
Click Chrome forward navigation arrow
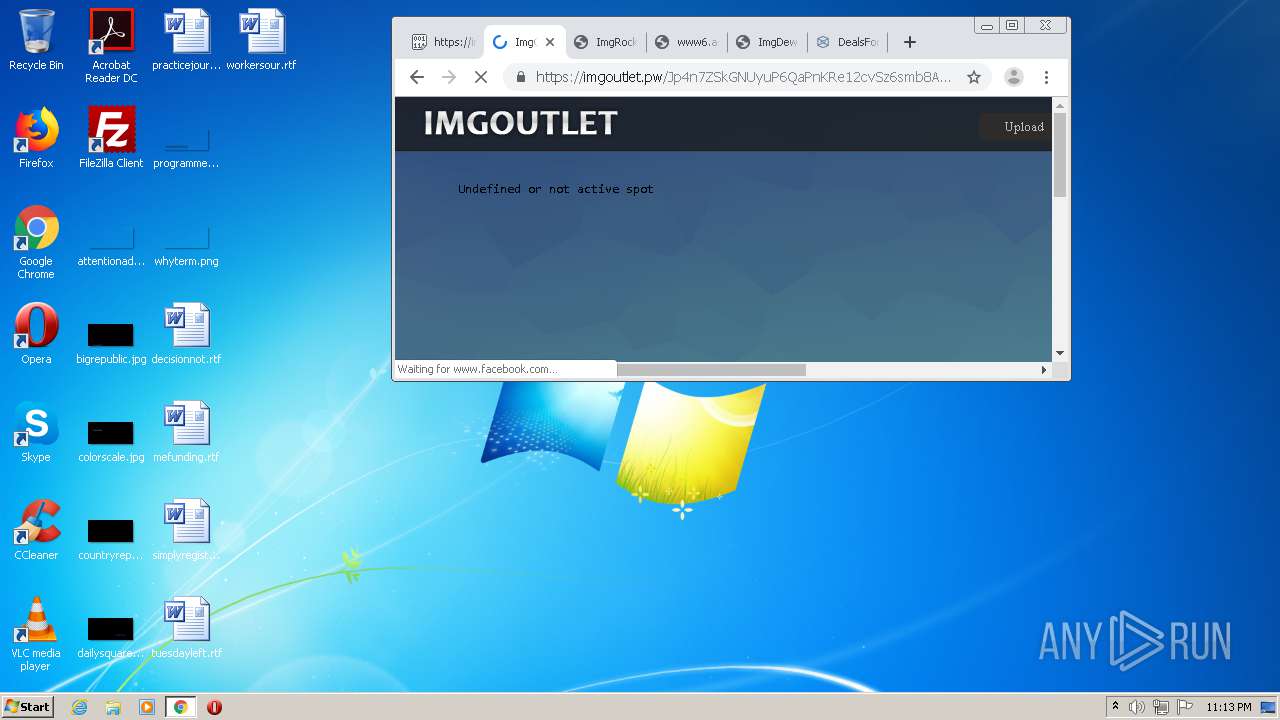tap(449, 77)
